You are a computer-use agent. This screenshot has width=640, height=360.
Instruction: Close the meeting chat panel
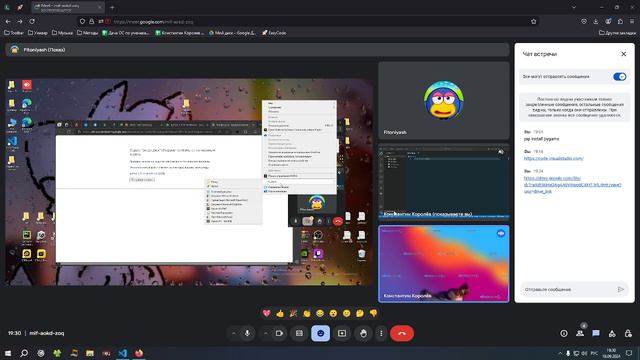pyautogui.click(x=623, y=54)
